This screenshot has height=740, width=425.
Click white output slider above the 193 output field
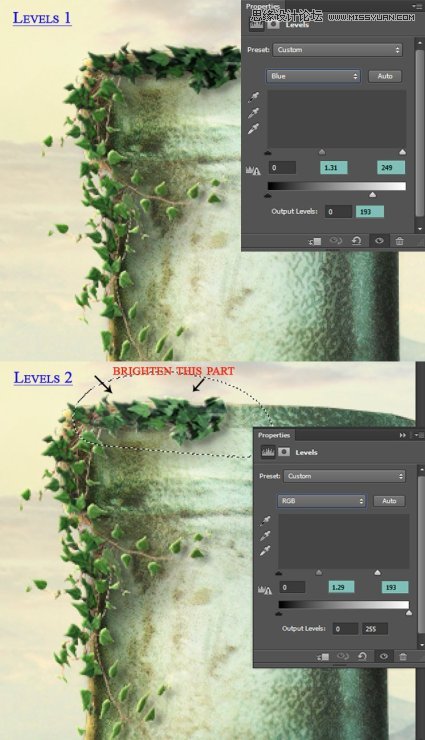(373, 194)
